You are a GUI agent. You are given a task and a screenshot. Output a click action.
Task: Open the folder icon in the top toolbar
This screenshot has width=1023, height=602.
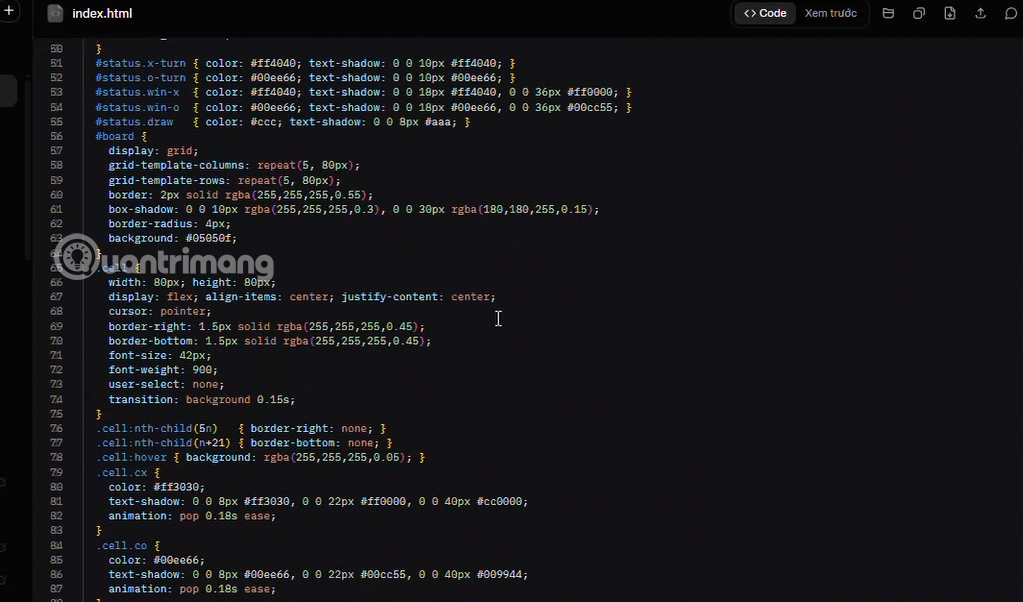pos(887,13)
